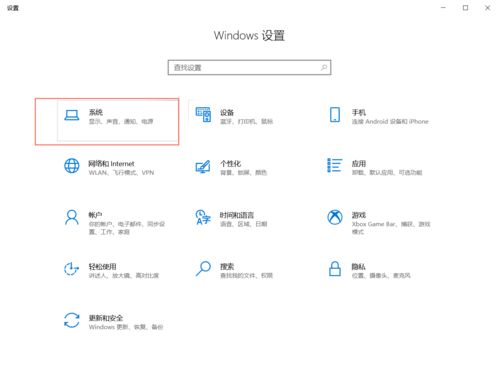
Task: Open Update & Security arrows icon
Action: 72,320
